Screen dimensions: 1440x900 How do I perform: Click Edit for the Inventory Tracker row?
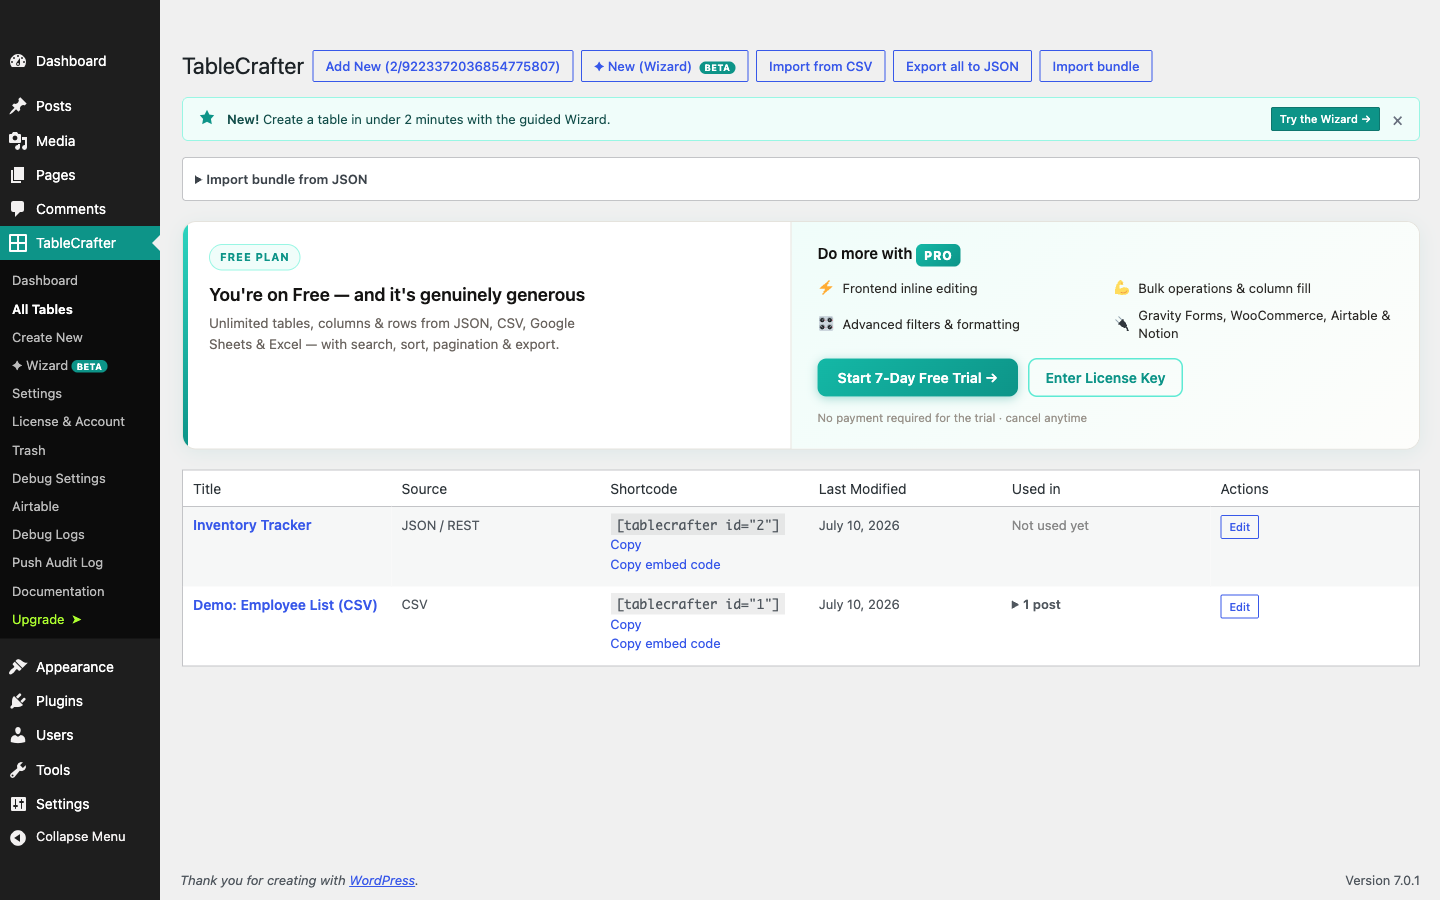(1239, 527)
